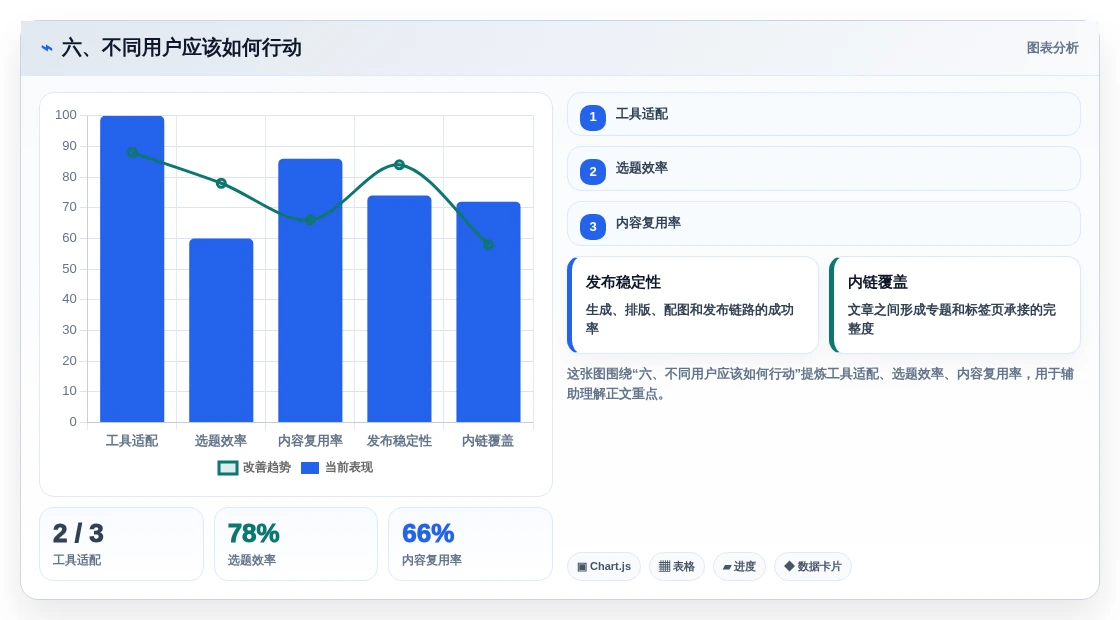1120x620 pixels.
Task: Click x-axis label 内链覆盖
Action: (x=489, y=441)
